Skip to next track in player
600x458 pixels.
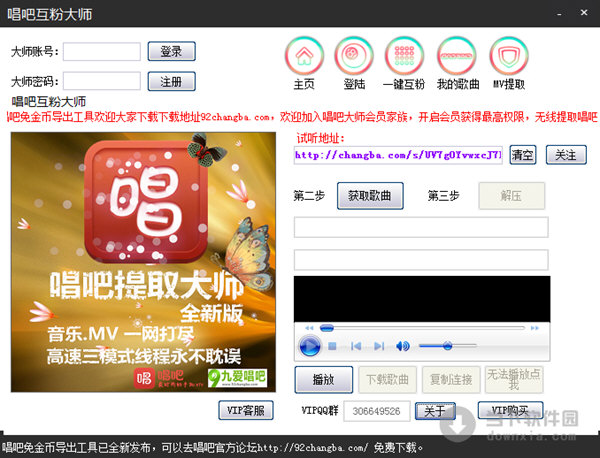point(379,346)
